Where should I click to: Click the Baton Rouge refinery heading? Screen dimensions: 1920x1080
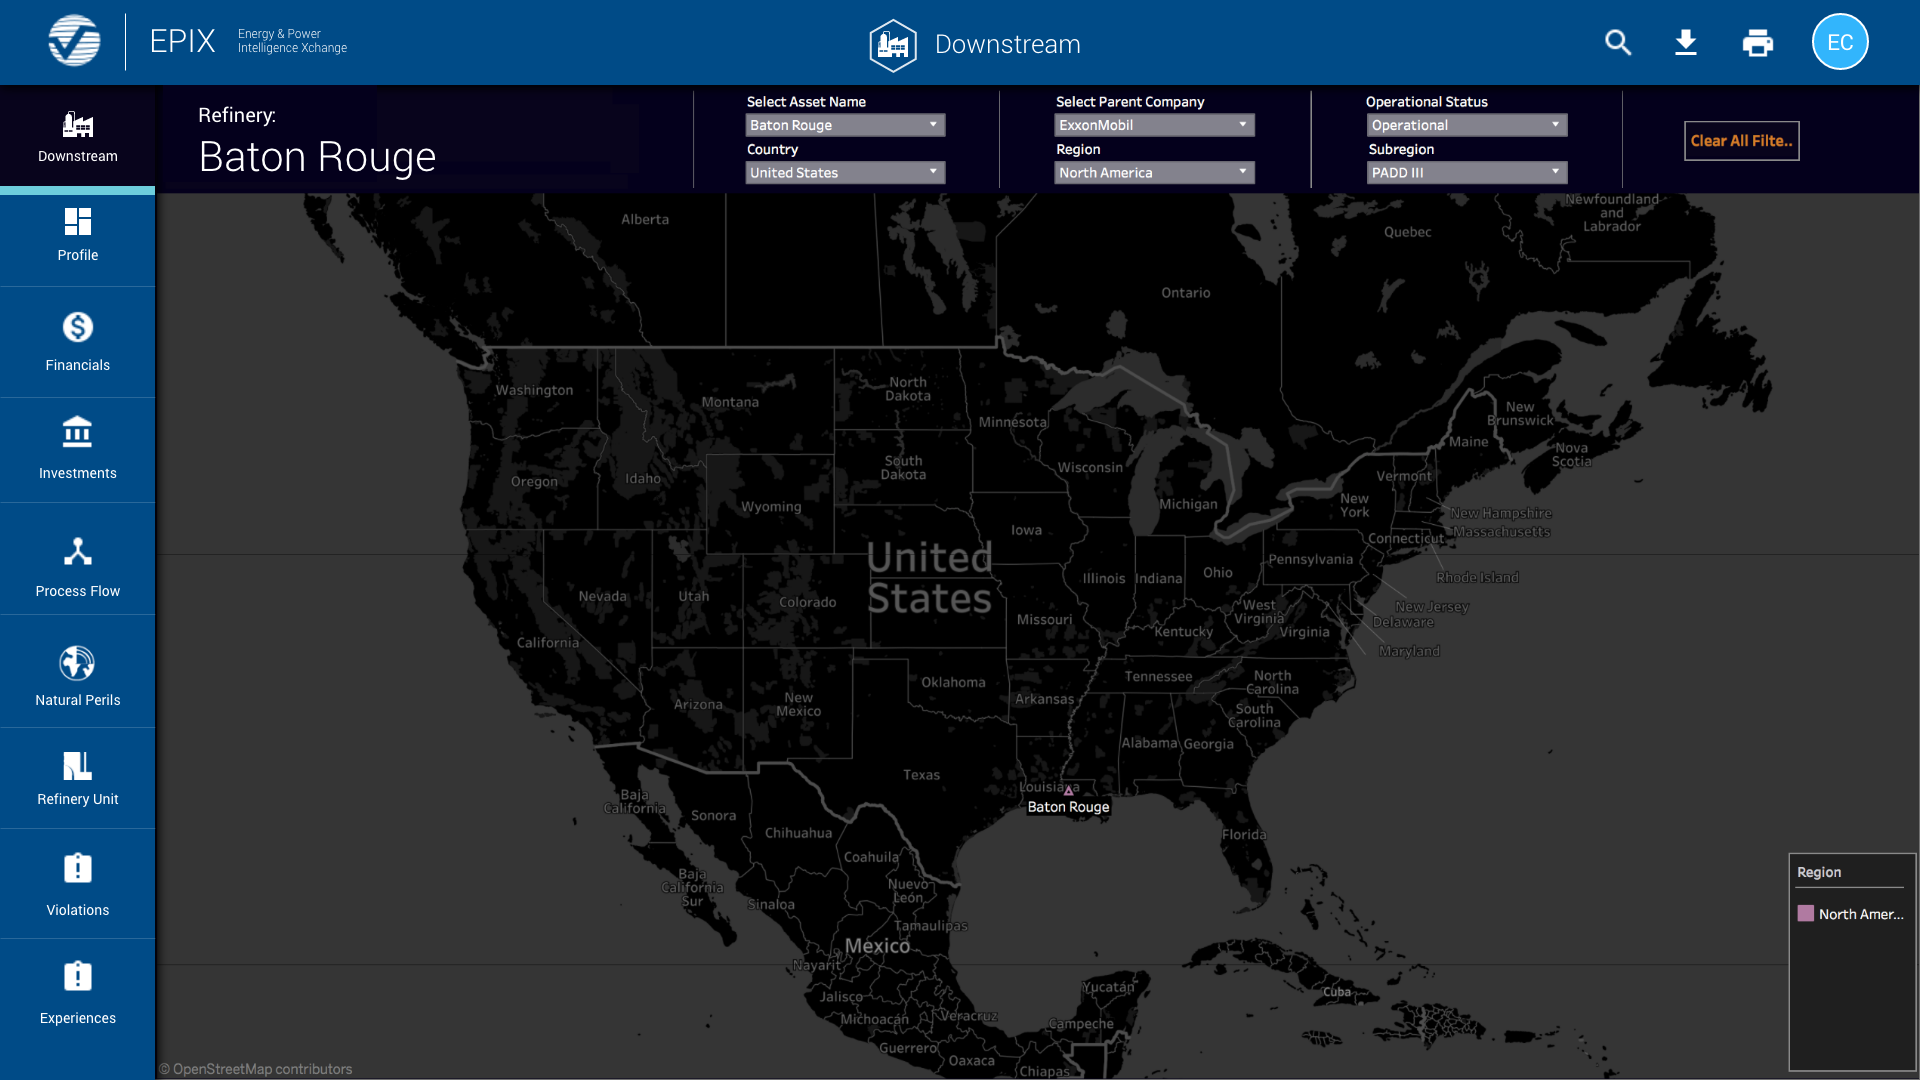point(317,157)
